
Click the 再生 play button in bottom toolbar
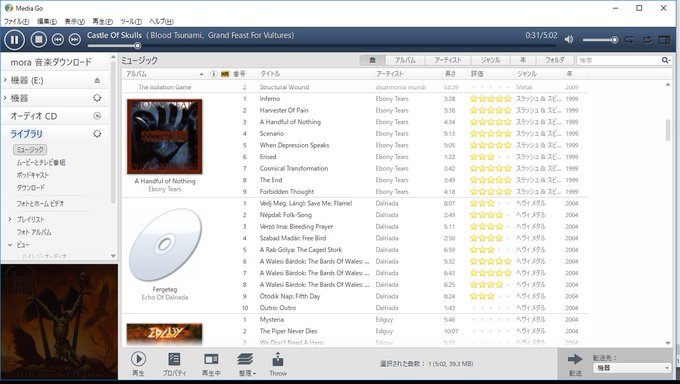pyautogui.click(x=138, y=364)
